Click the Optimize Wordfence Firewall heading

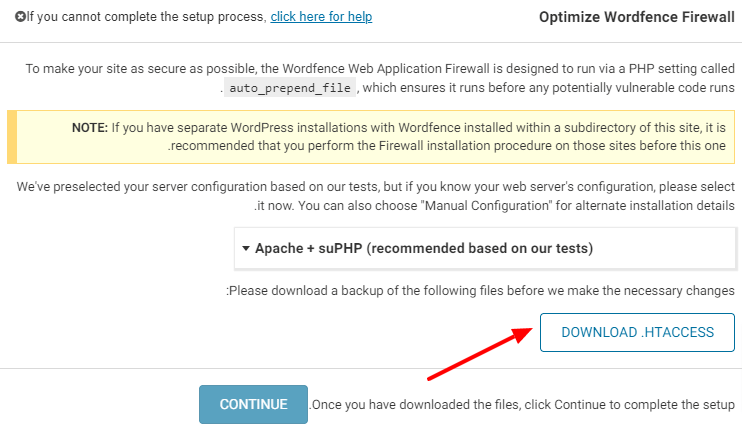click(x=637, y=17)
